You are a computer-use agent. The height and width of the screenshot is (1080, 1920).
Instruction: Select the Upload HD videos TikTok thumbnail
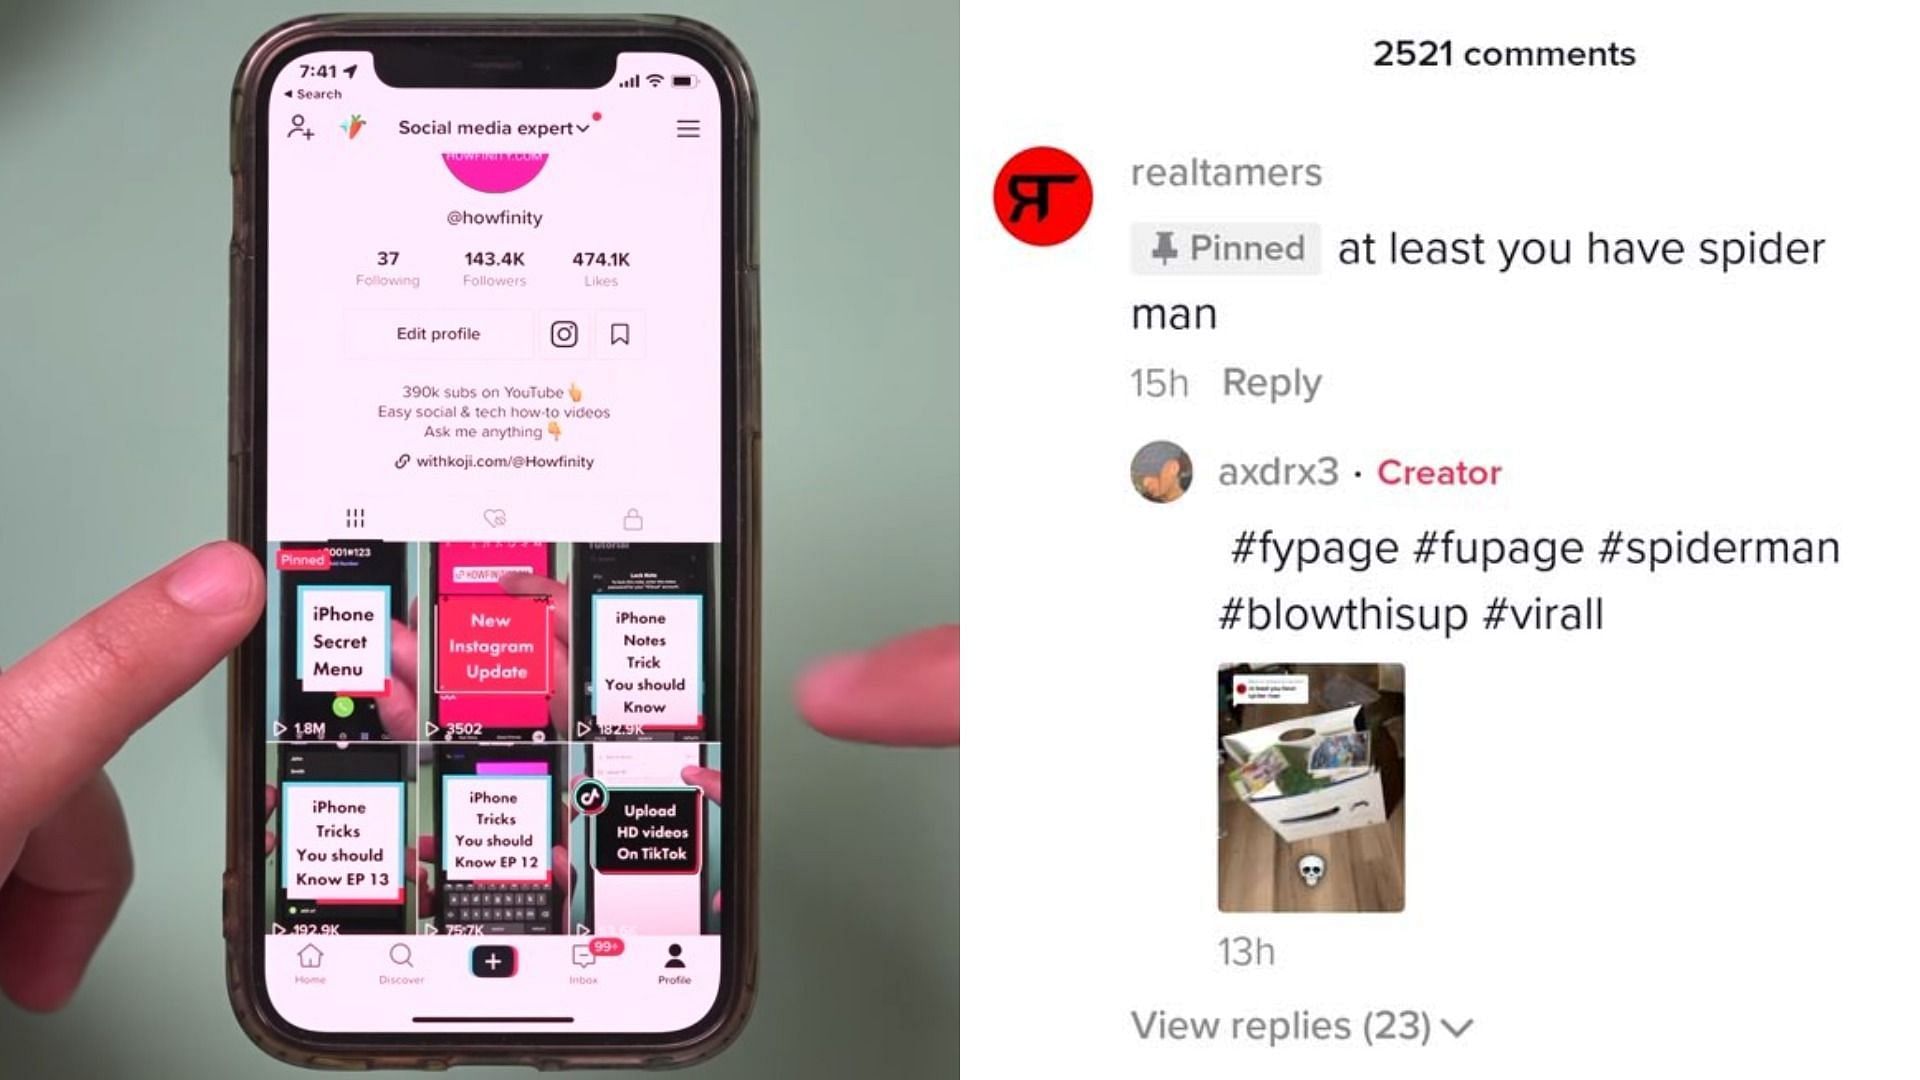(x=645, y=839)
